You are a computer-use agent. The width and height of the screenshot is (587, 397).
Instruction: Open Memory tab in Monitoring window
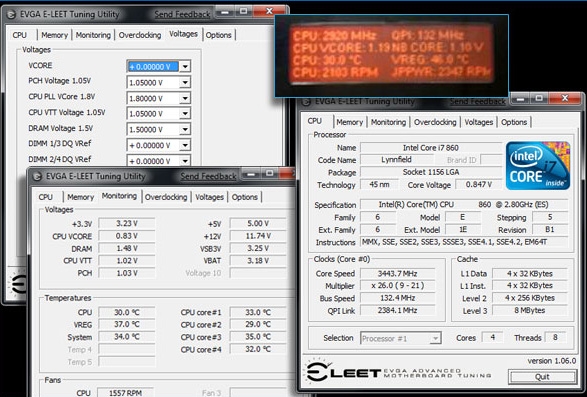coord(80,197)
